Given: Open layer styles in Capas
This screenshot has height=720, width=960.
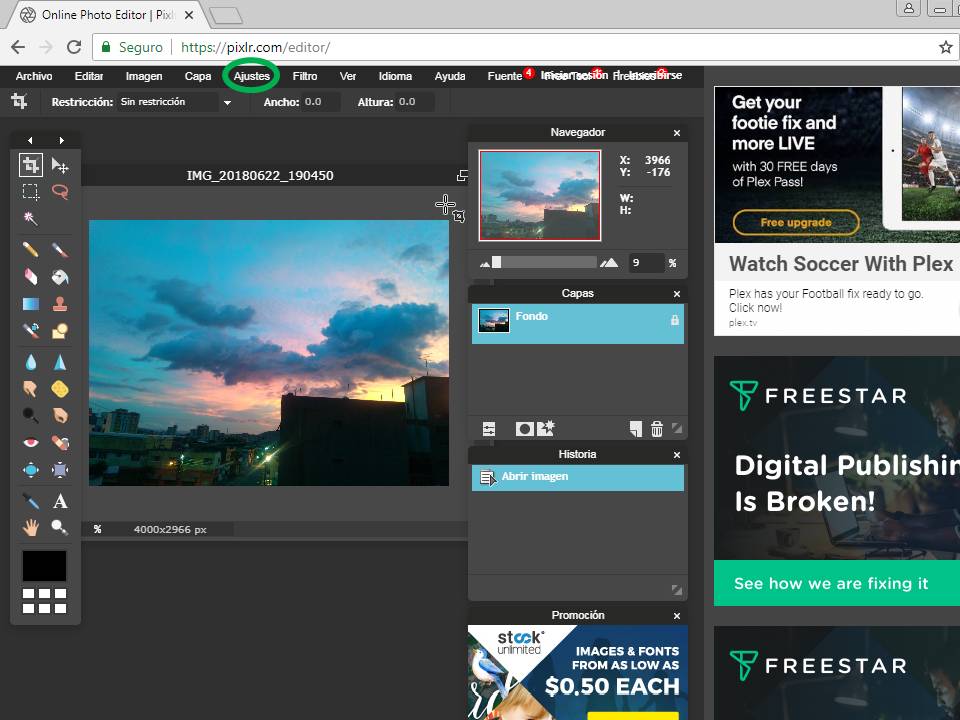Looking at the screenshot, I should tap(545, 429).
